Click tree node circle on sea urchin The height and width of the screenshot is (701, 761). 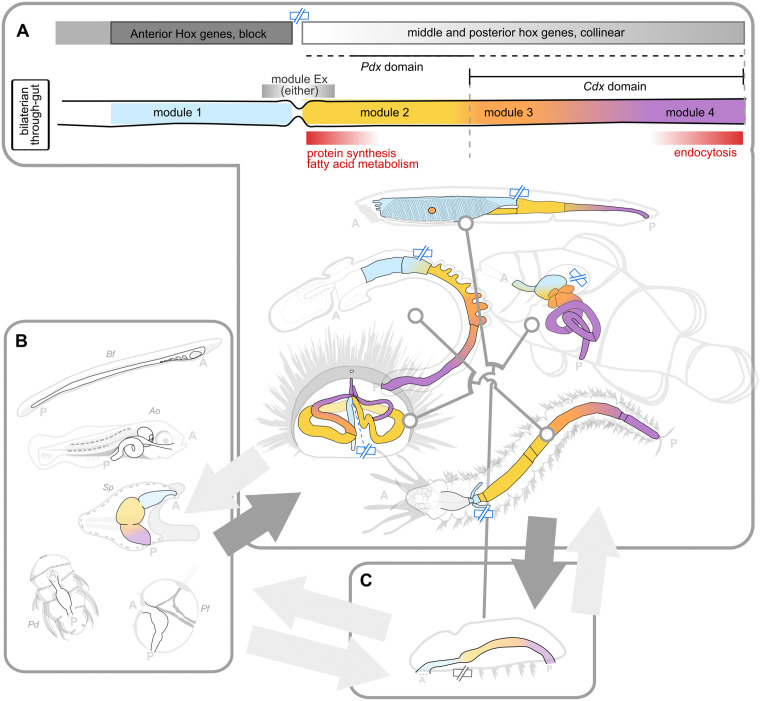410,421
